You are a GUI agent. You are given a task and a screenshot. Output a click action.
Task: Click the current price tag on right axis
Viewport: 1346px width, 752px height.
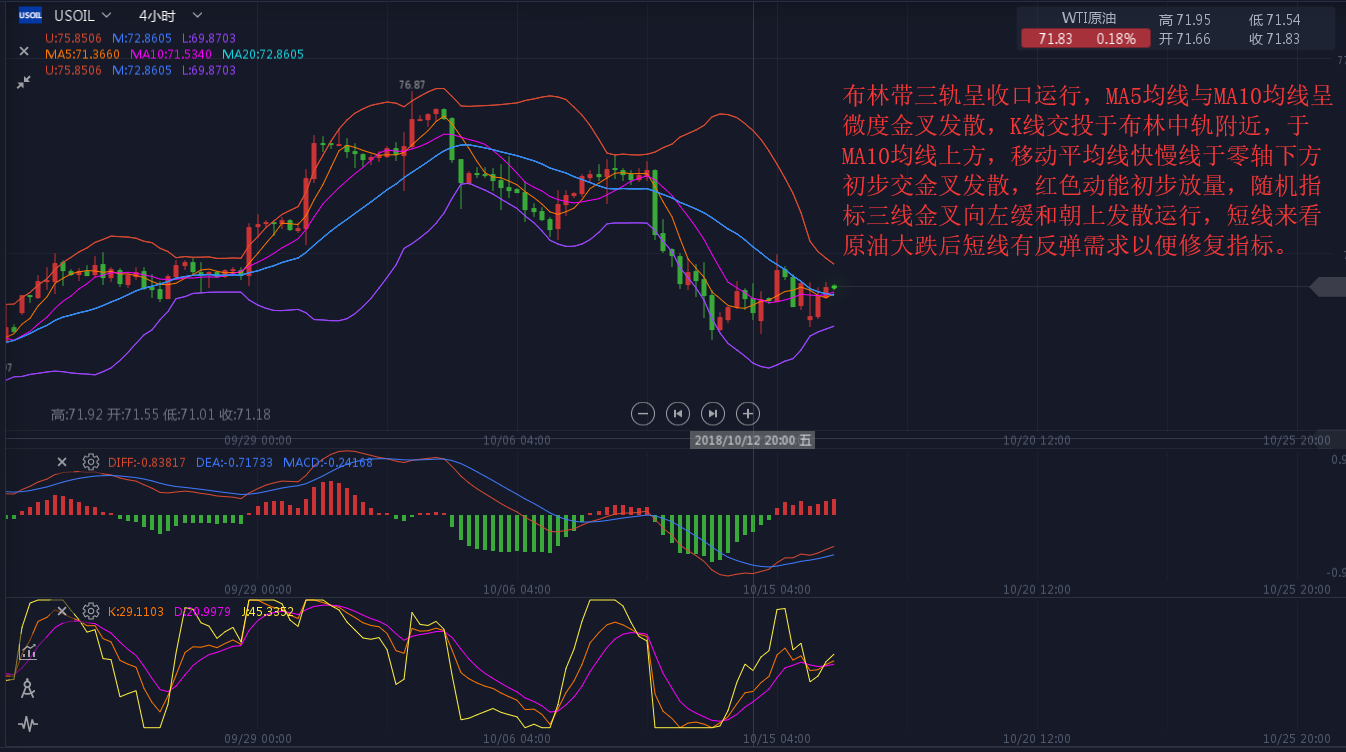tap(1328, 288)
